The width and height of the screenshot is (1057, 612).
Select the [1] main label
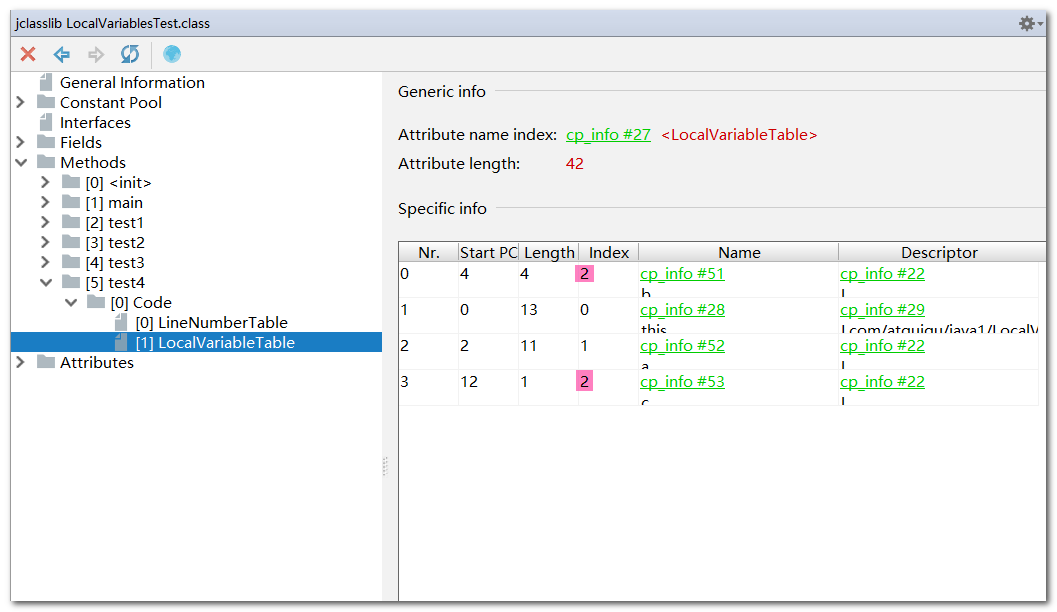[114, 203]
